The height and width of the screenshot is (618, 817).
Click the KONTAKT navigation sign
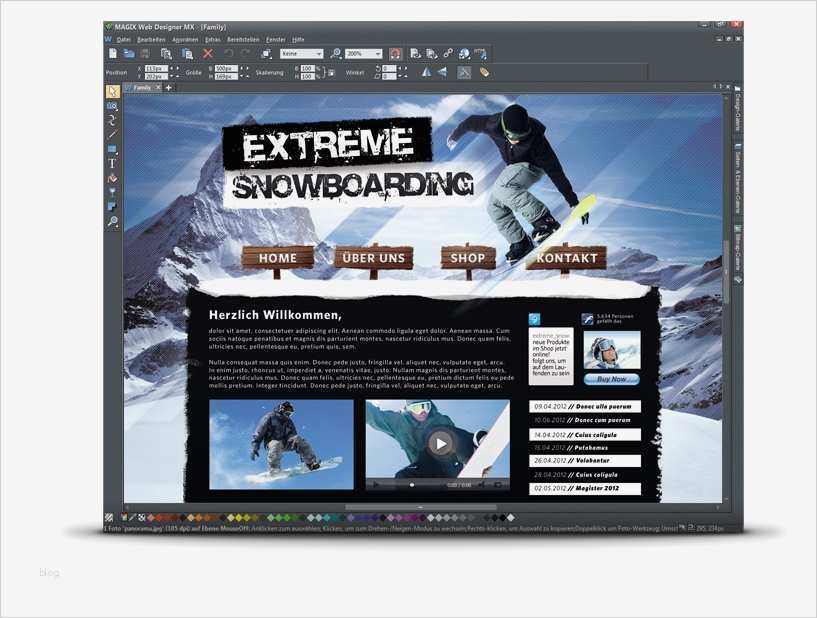pos(565,258)
